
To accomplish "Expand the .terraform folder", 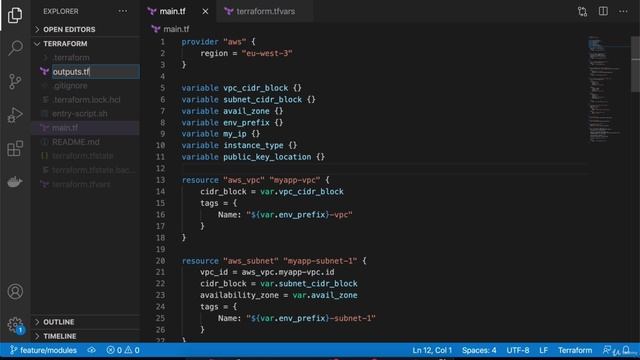I will [x=86, y=58].
